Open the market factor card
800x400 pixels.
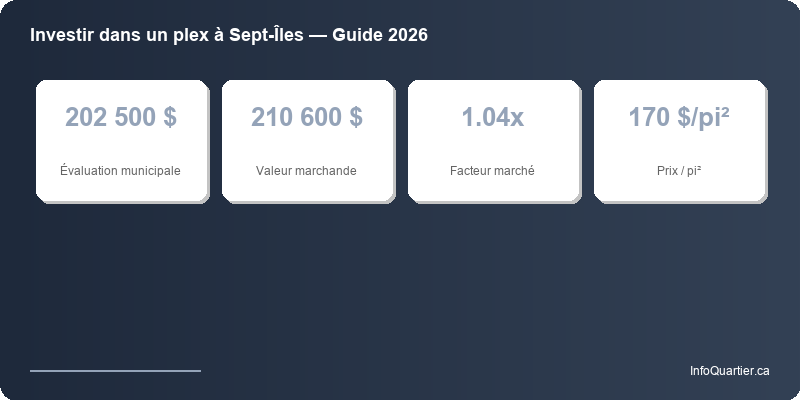pos(493,141)
